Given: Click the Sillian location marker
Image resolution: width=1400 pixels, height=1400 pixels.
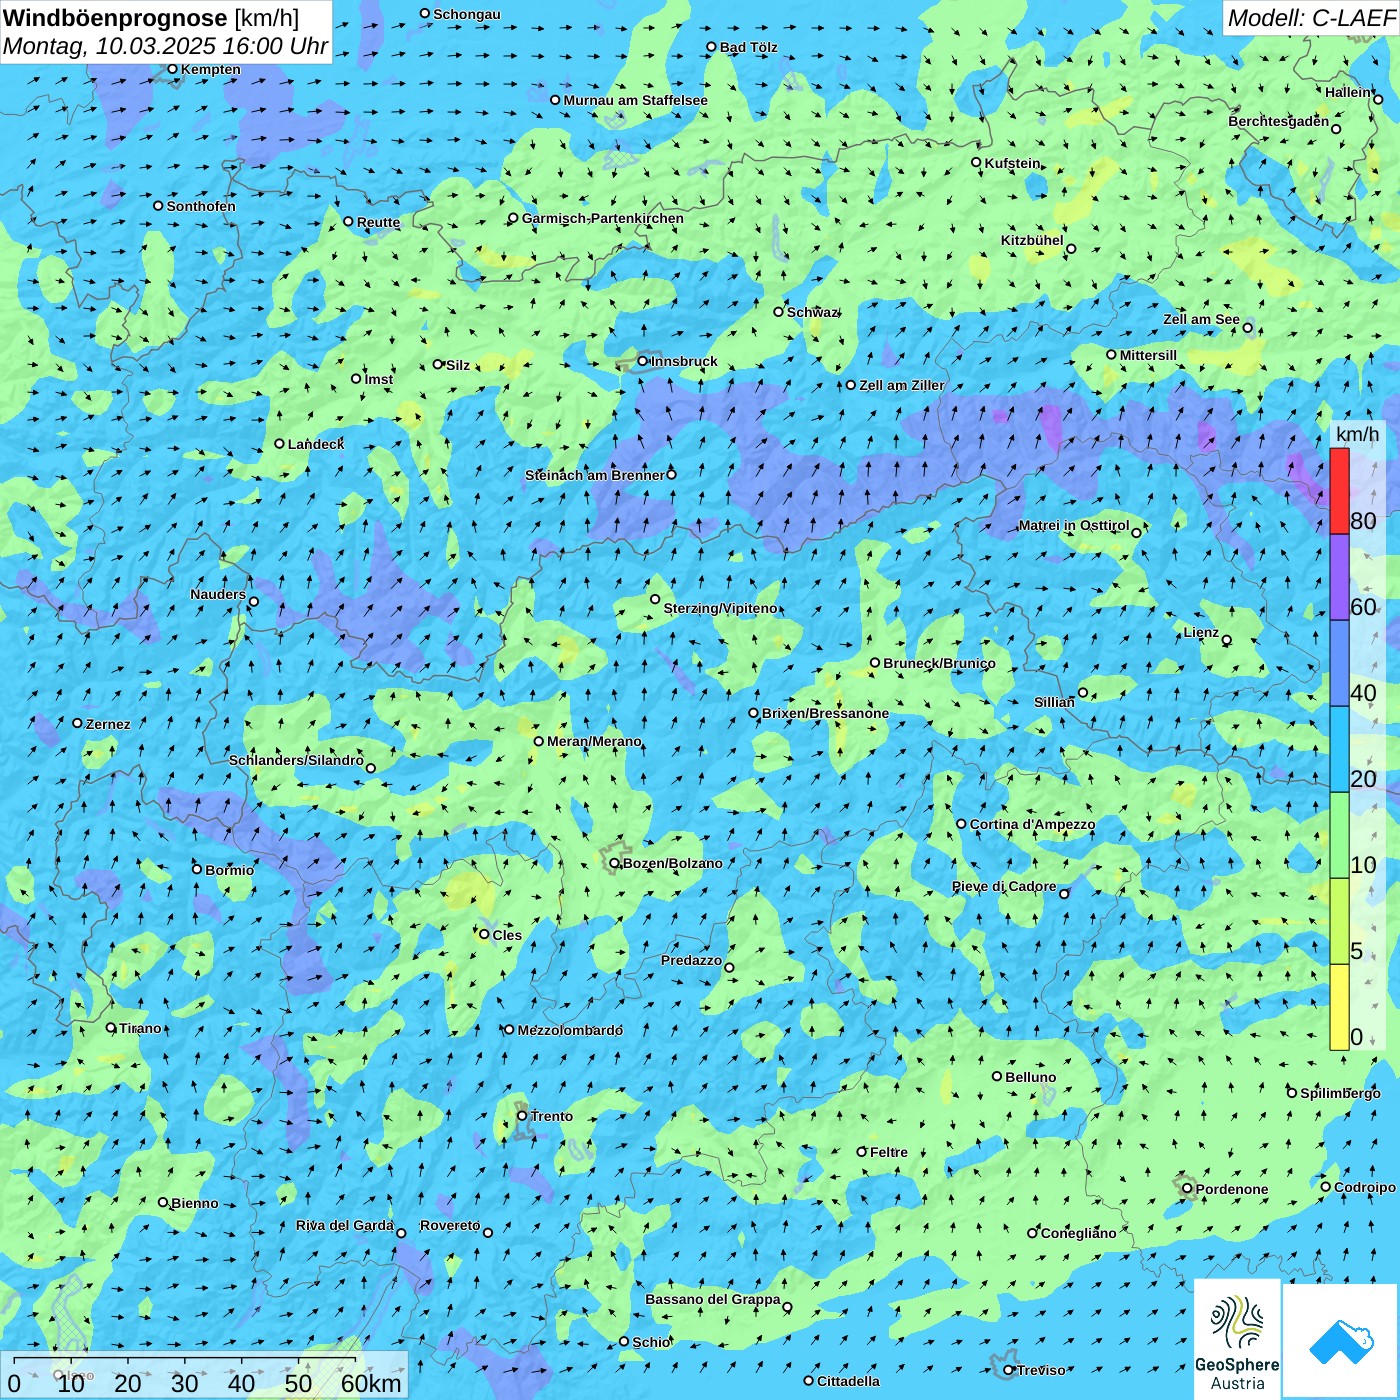Looking at the screenshot, I should pyautogui.click(x=1083, y=692).
